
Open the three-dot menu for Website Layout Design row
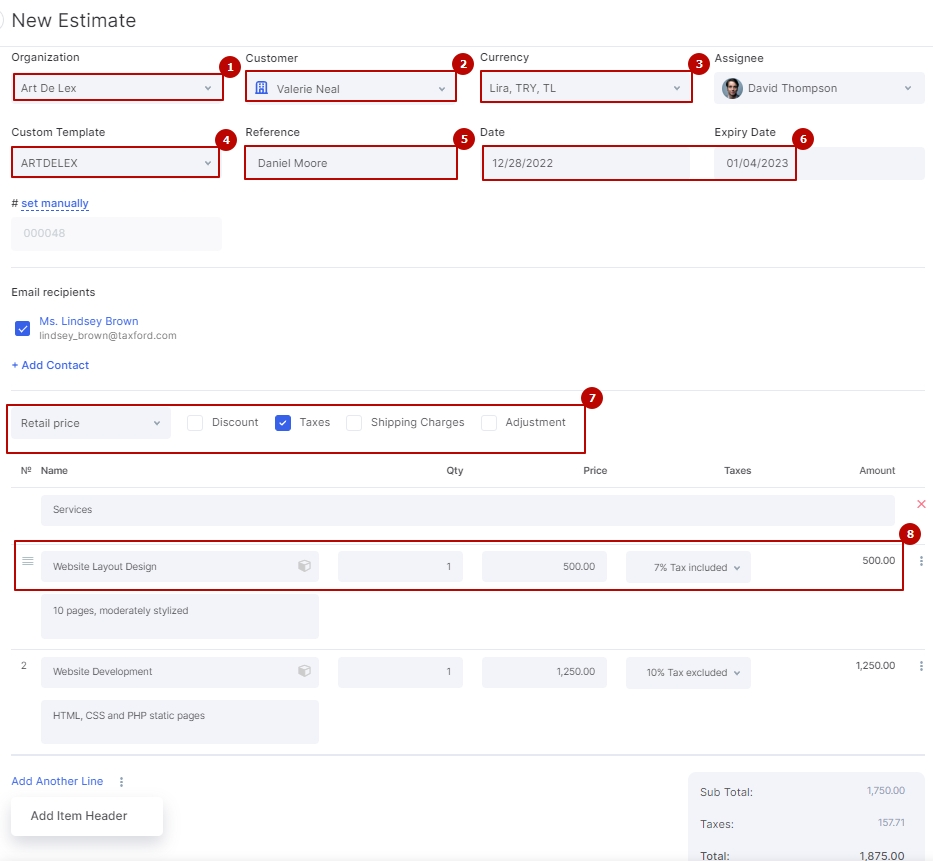pos(921,561)
